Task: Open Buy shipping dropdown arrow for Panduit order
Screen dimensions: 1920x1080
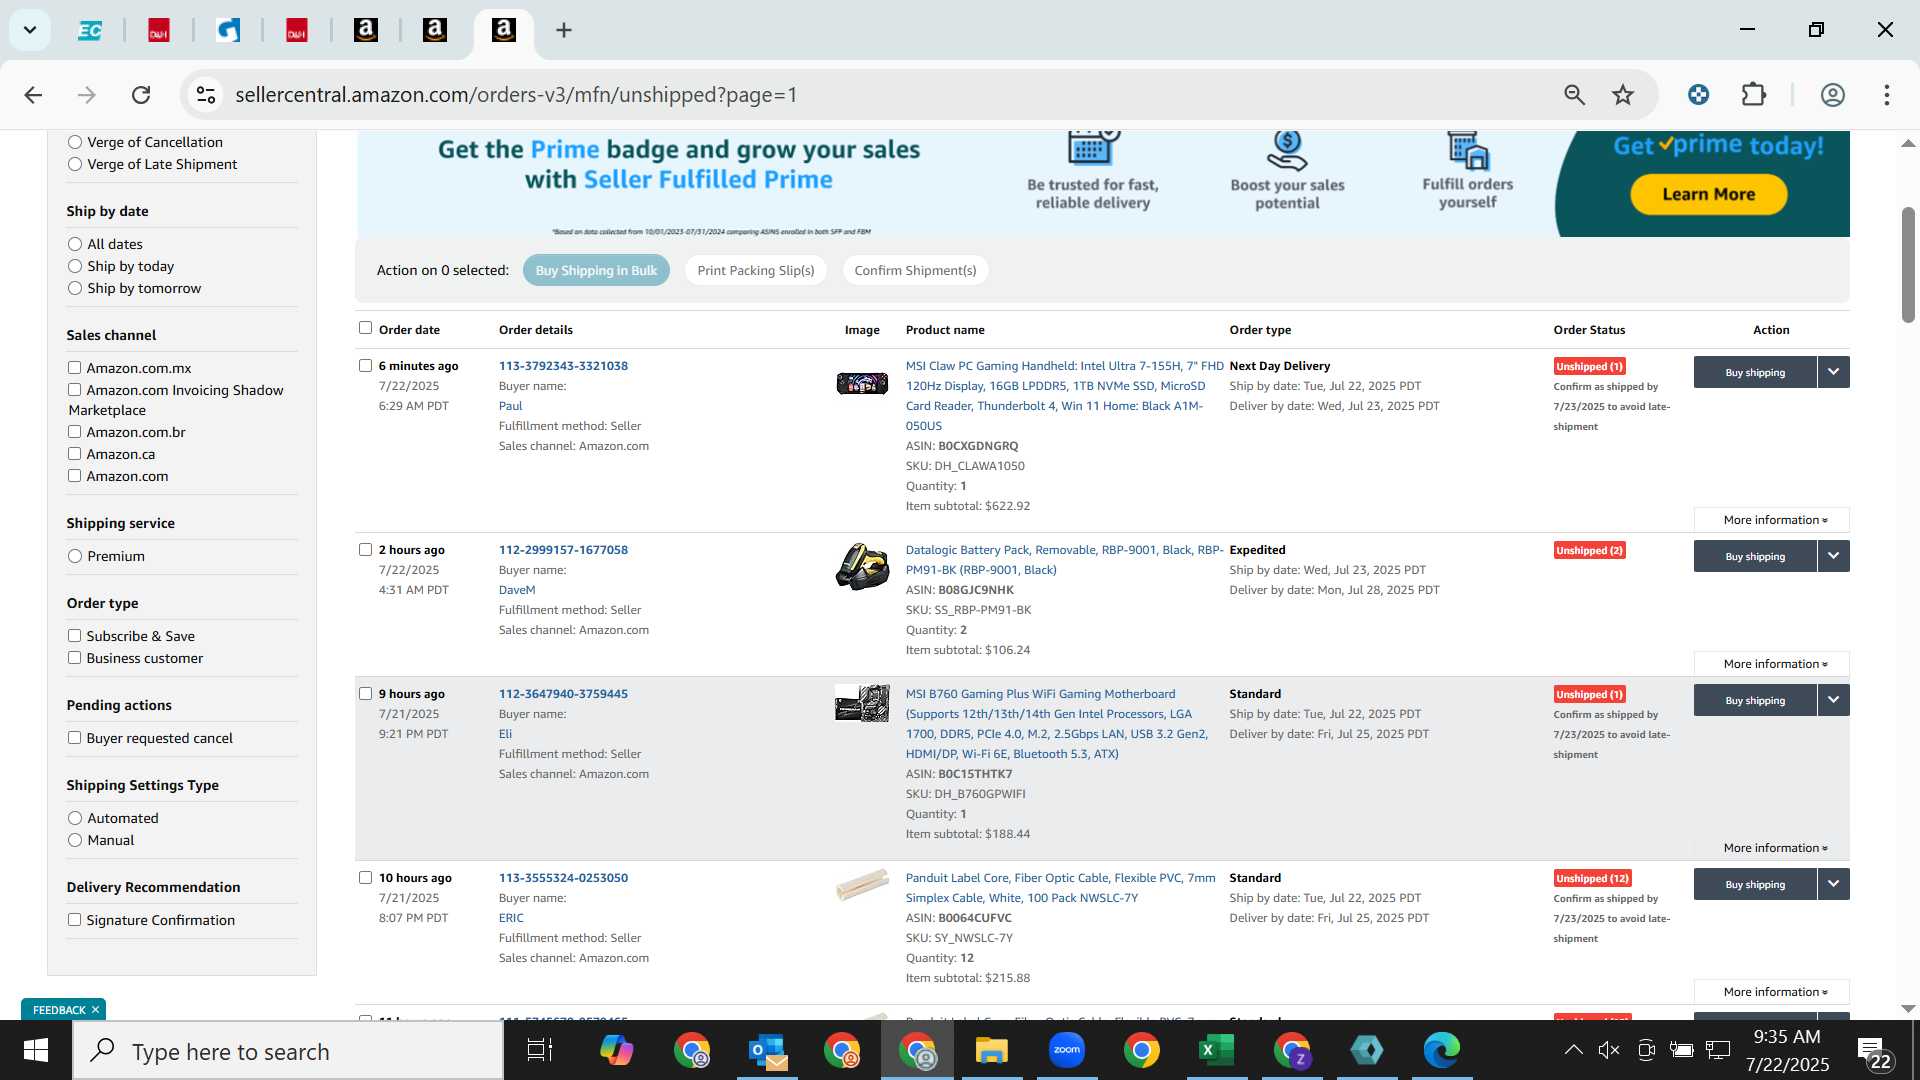Action: click(1833, 884)
